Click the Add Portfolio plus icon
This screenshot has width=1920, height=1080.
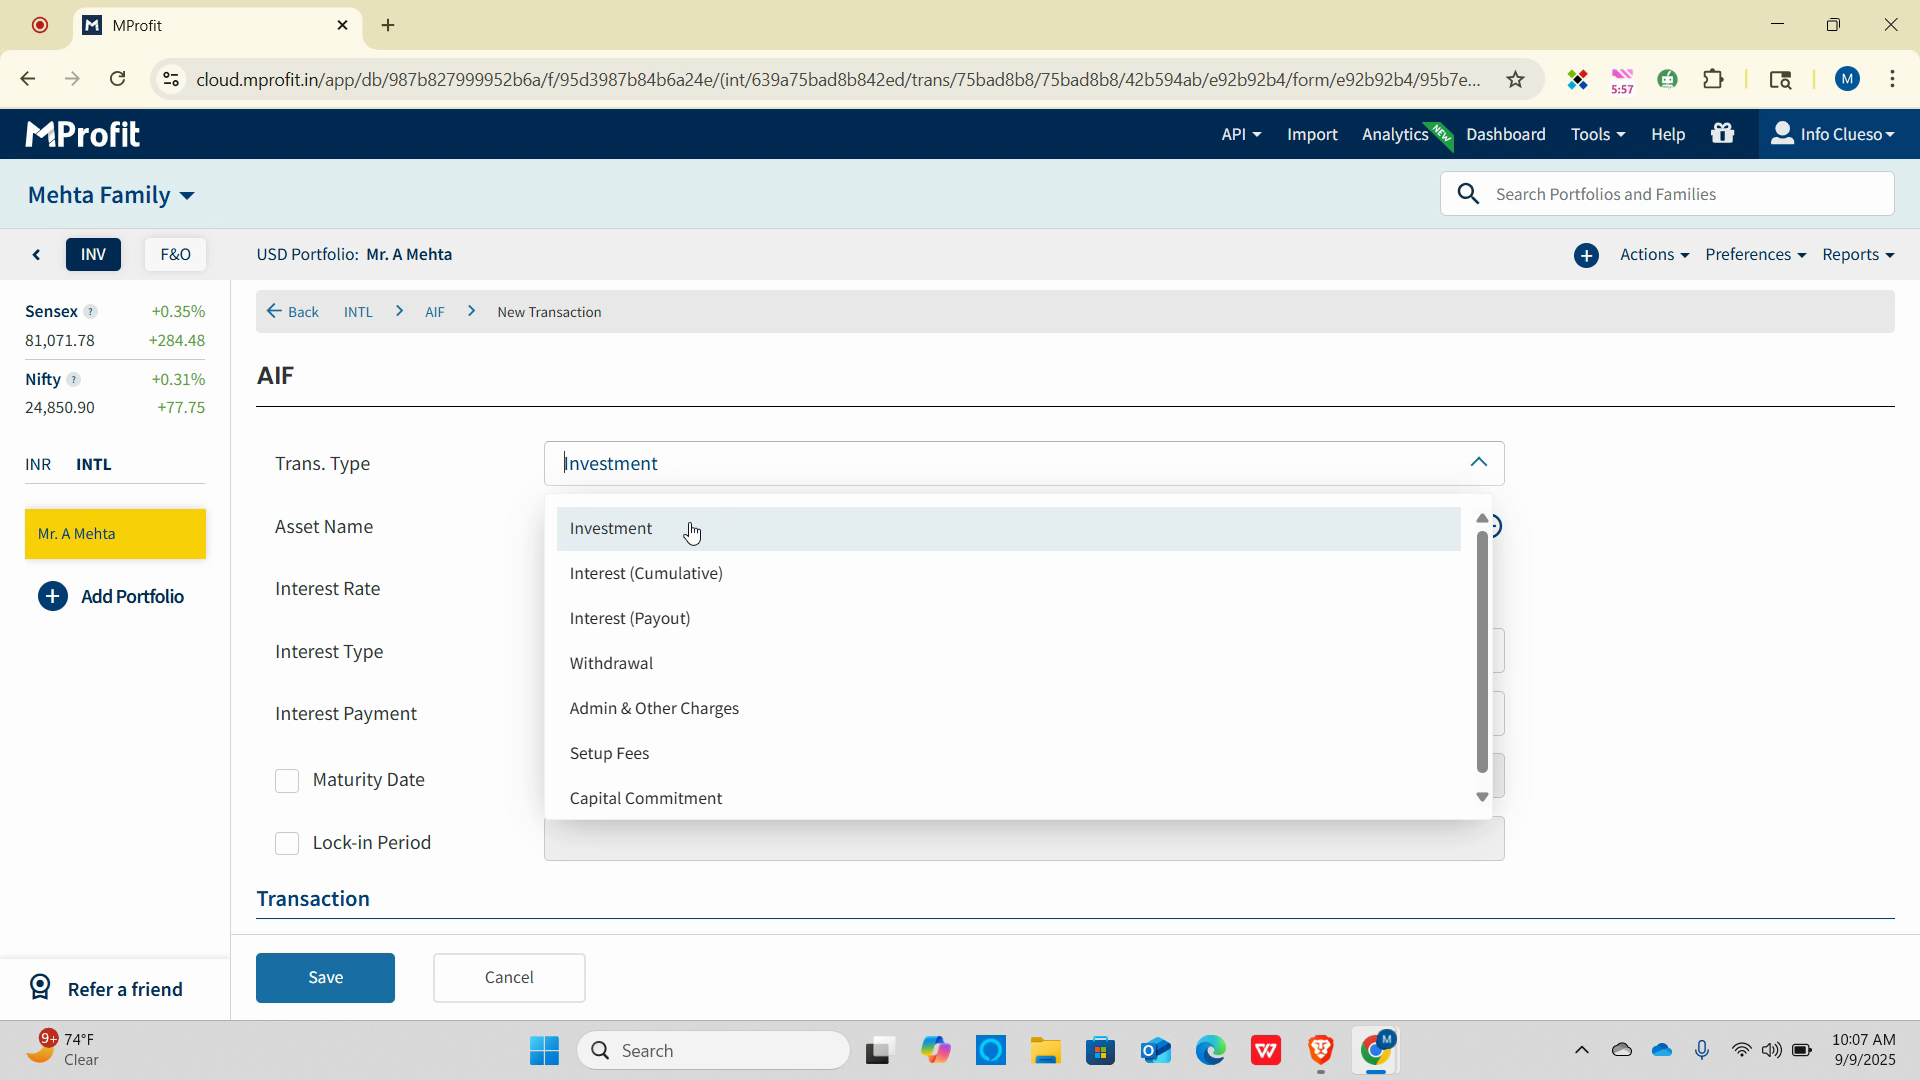[52, 597]
